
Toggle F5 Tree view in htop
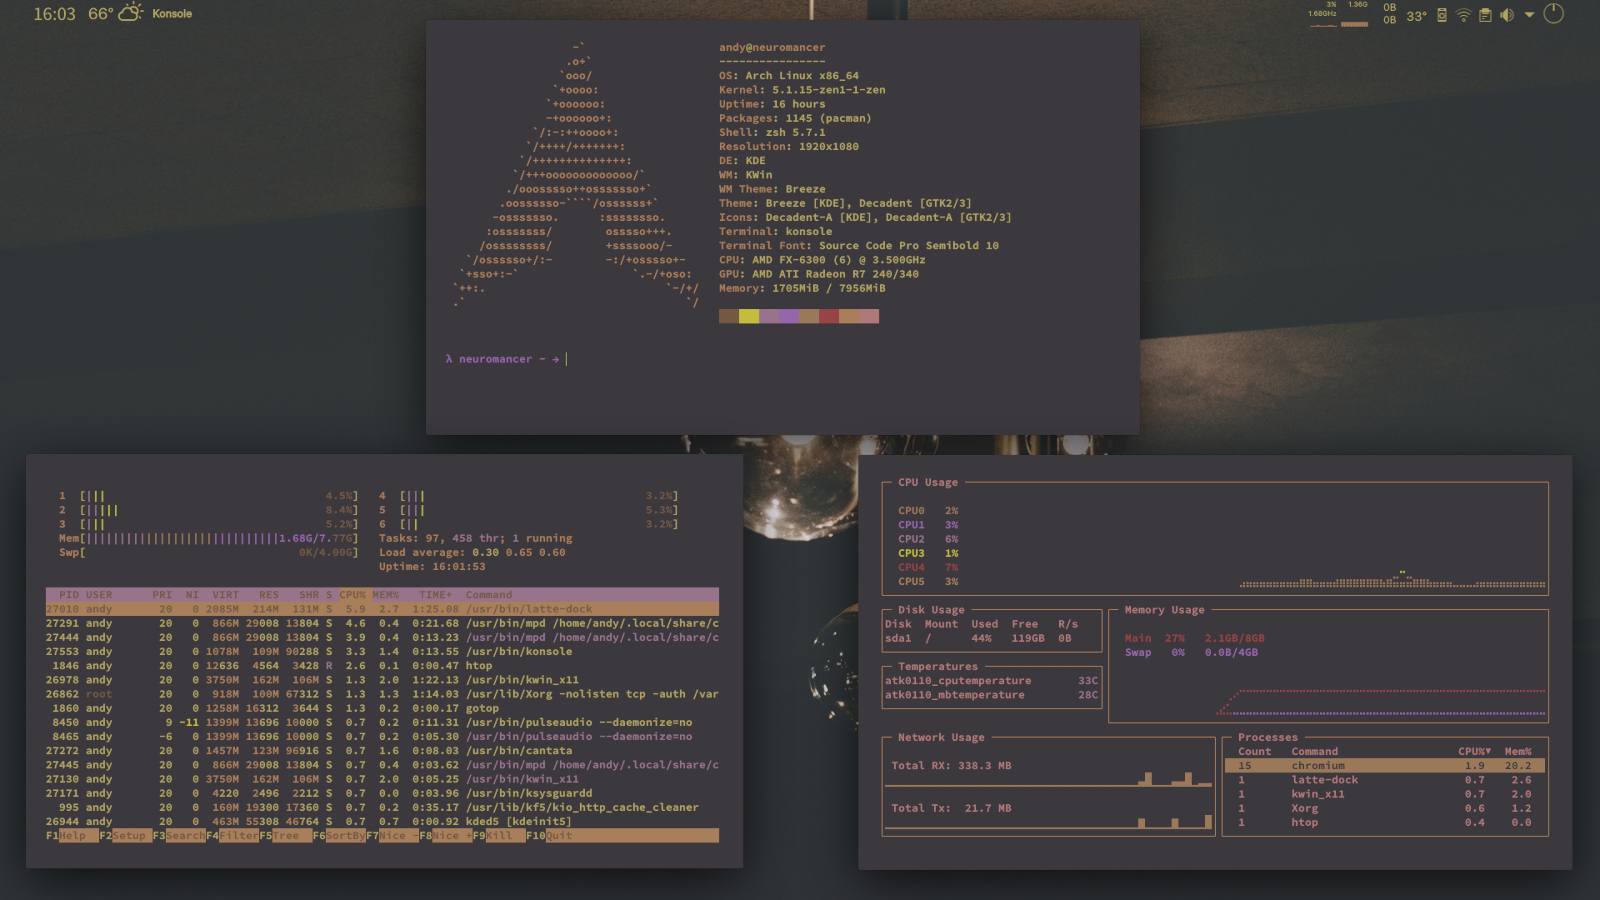(285, 836)
